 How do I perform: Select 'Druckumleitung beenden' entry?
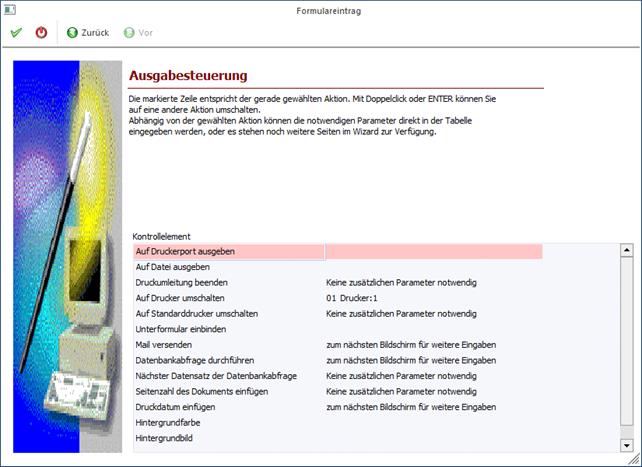click(x=182, y=283)
